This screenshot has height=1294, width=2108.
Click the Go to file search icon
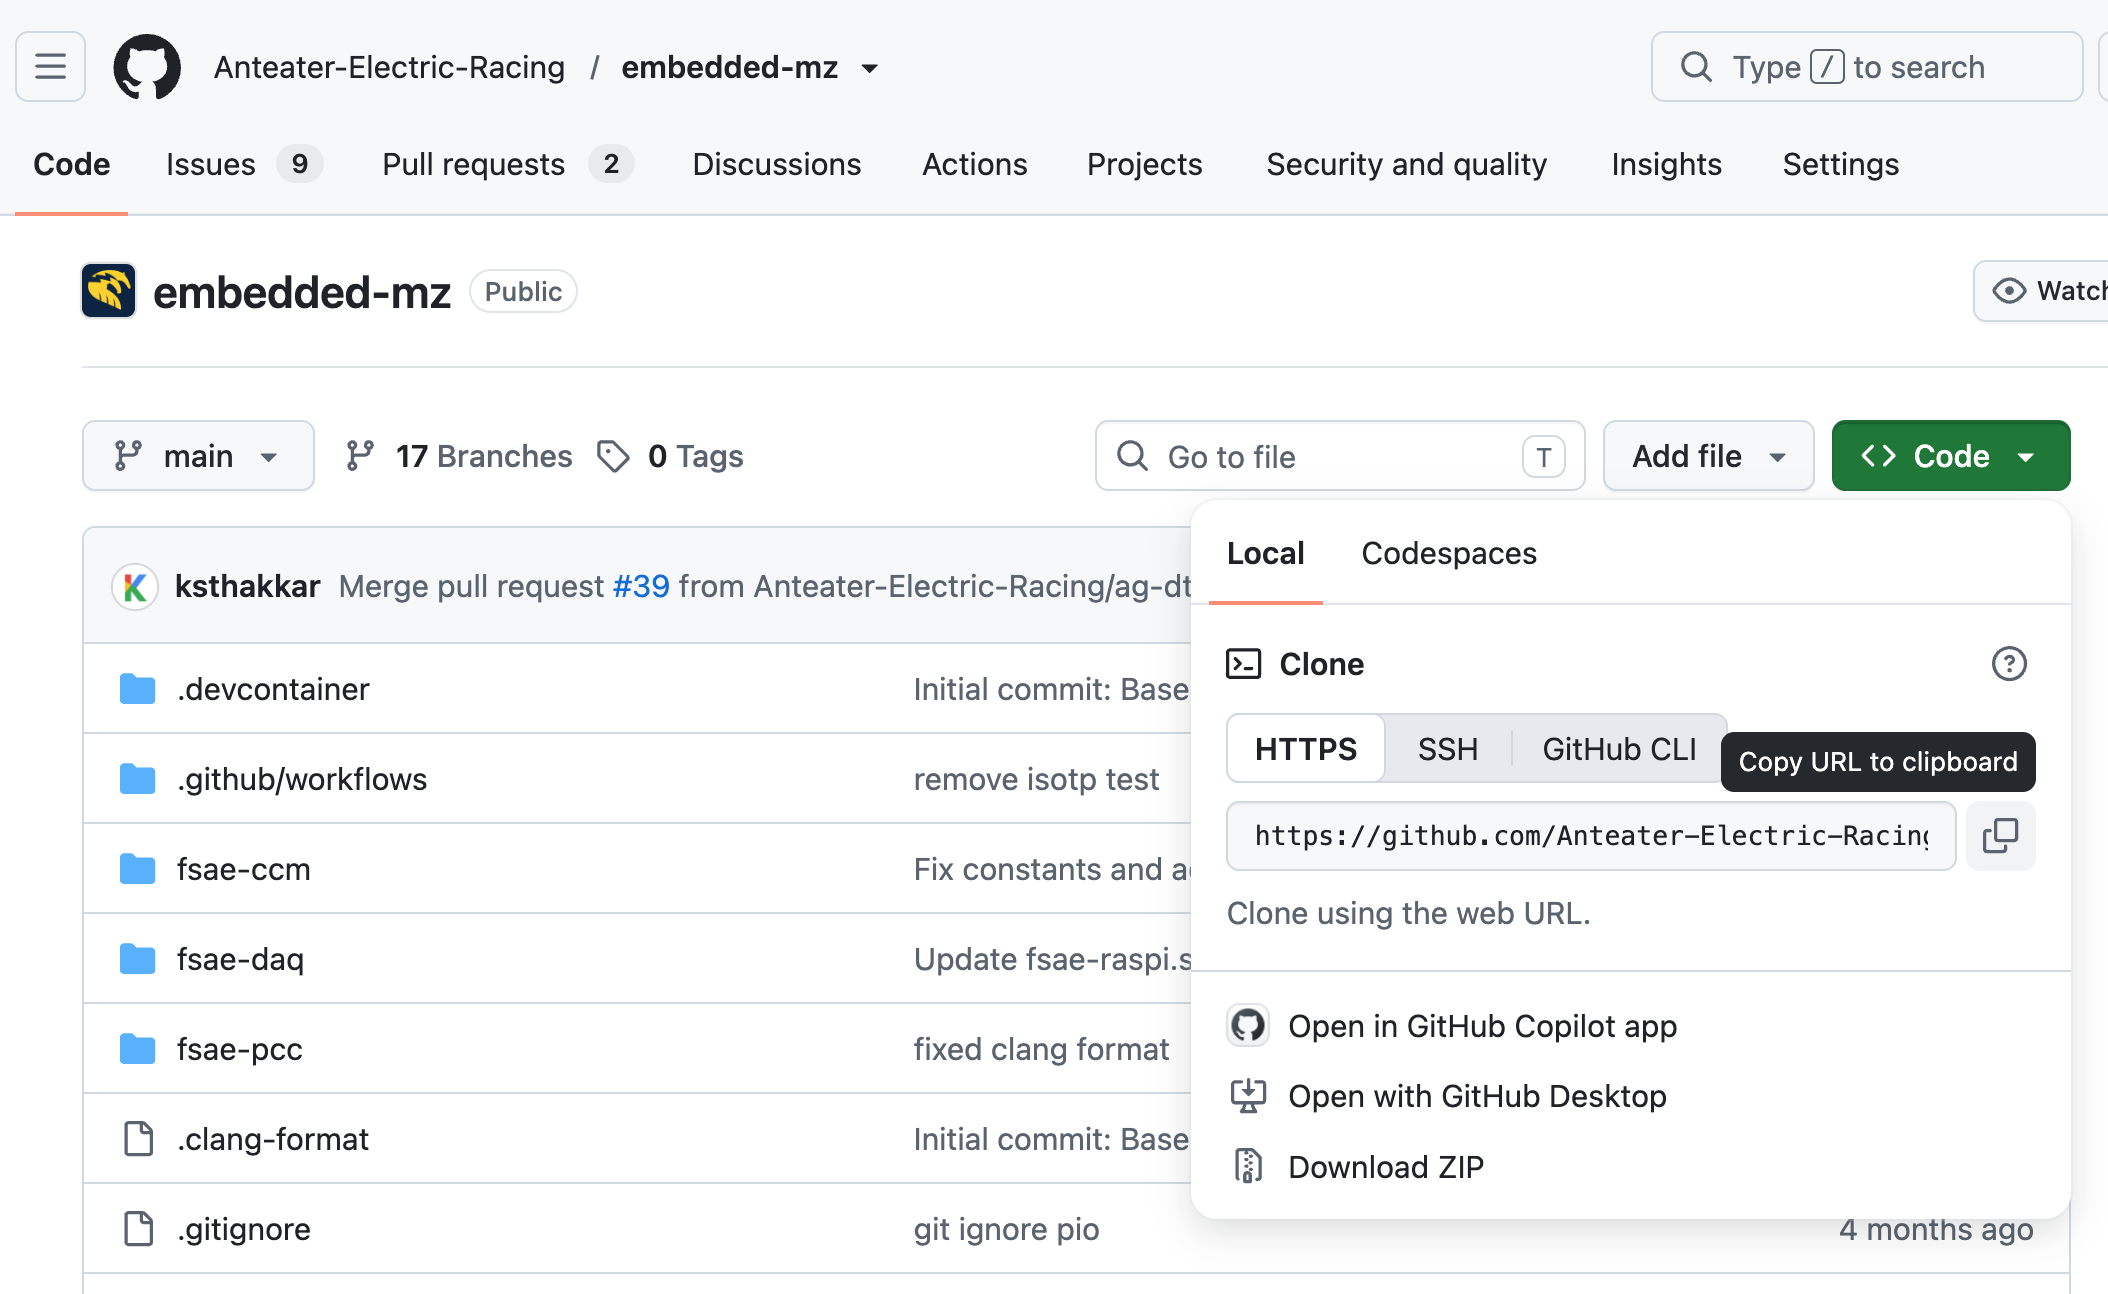click(1132, 456)
